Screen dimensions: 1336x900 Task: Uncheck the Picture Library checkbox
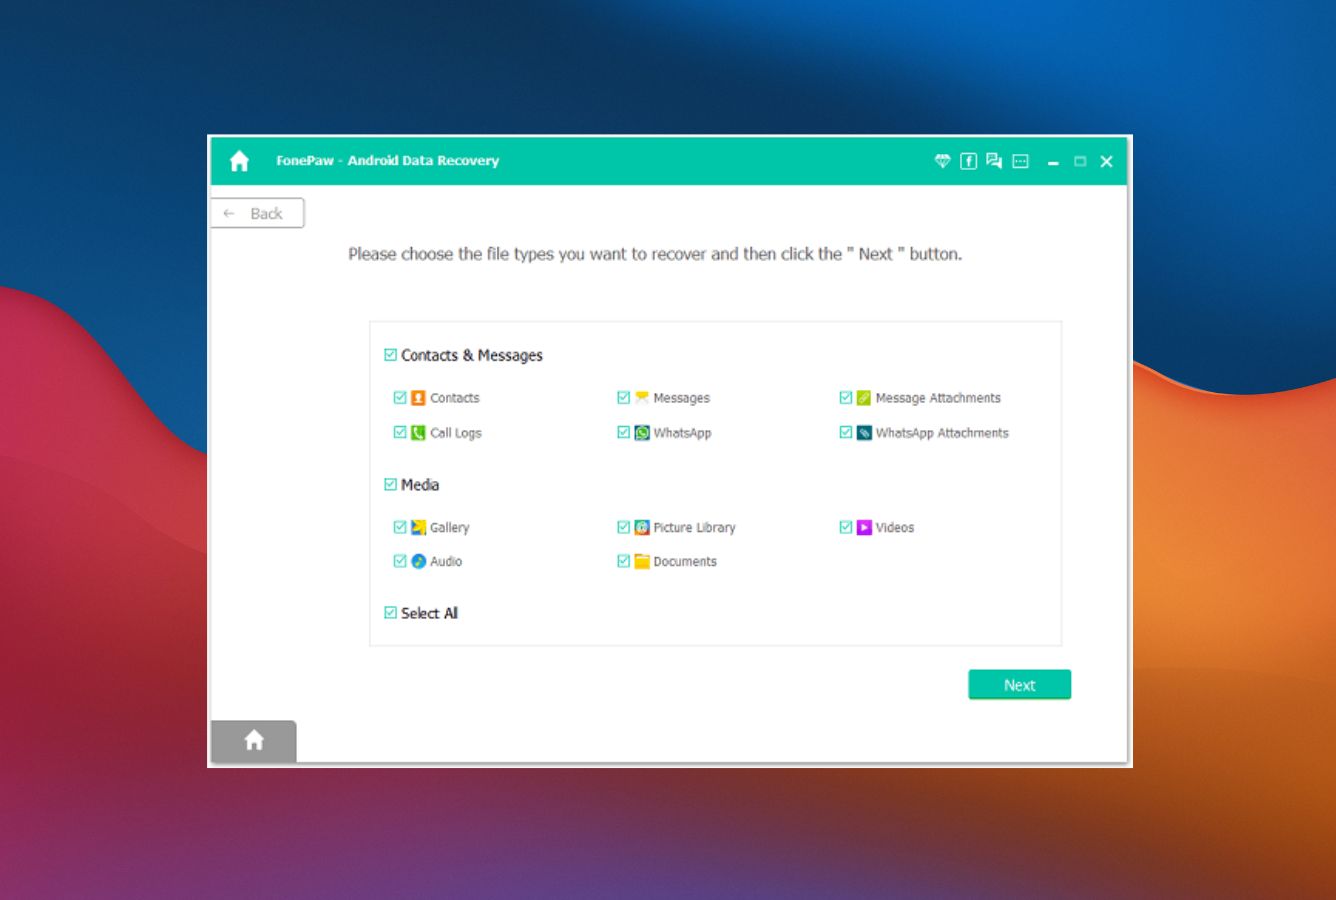pyautogui.click(x=624, y=527)
